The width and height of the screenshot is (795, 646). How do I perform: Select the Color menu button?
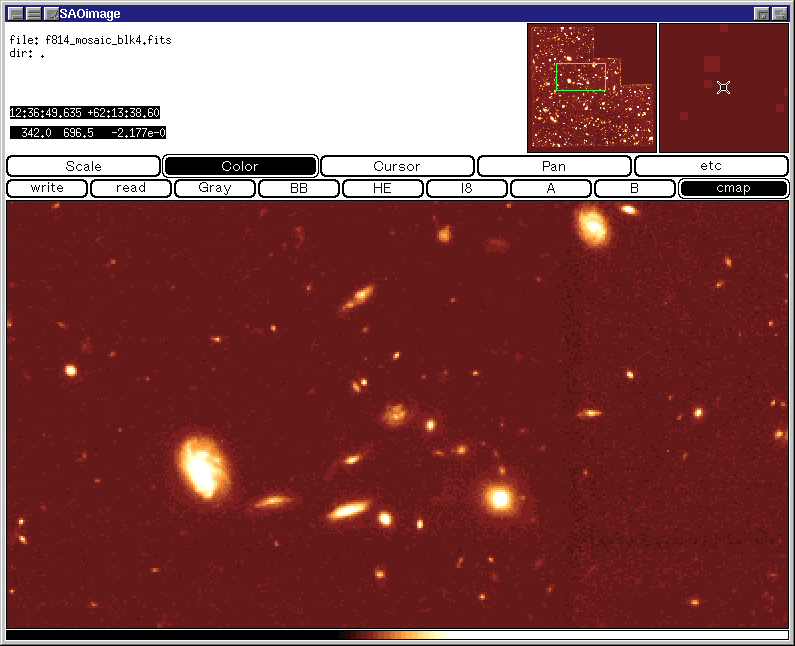tap(240, 166)
